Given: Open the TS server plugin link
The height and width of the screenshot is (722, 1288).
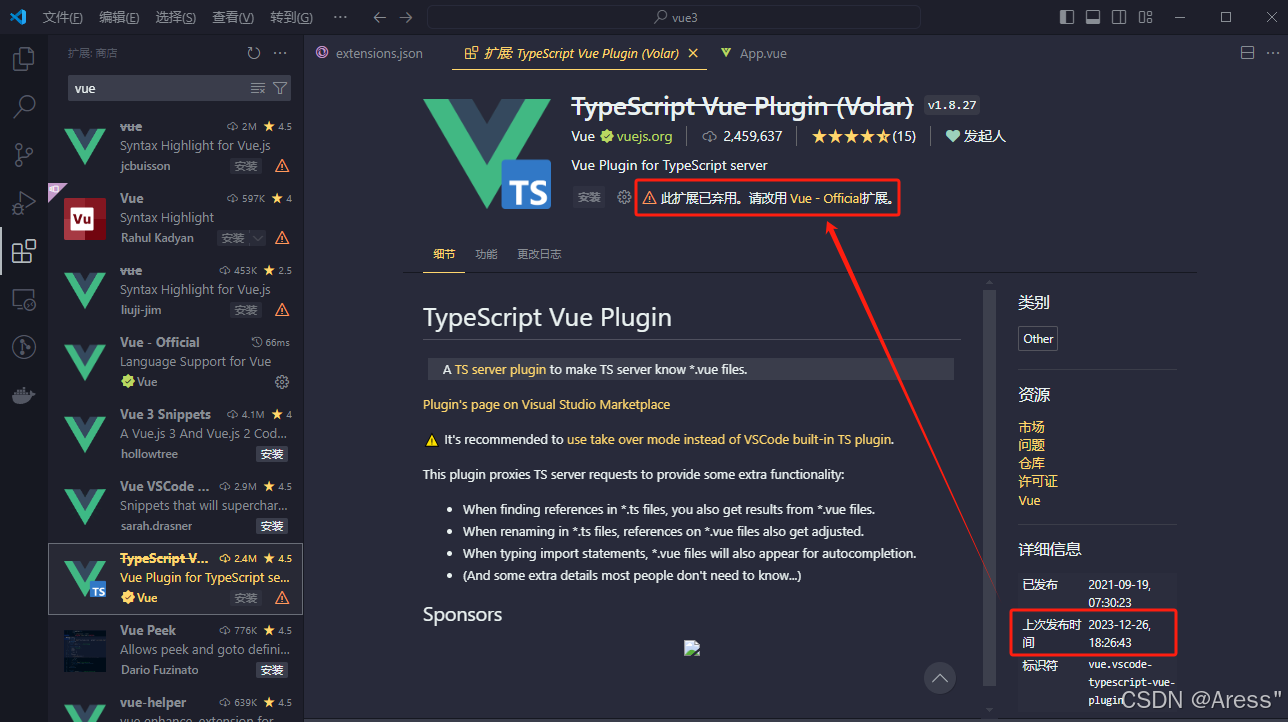Looking at the screenshot, I should 500,369.
